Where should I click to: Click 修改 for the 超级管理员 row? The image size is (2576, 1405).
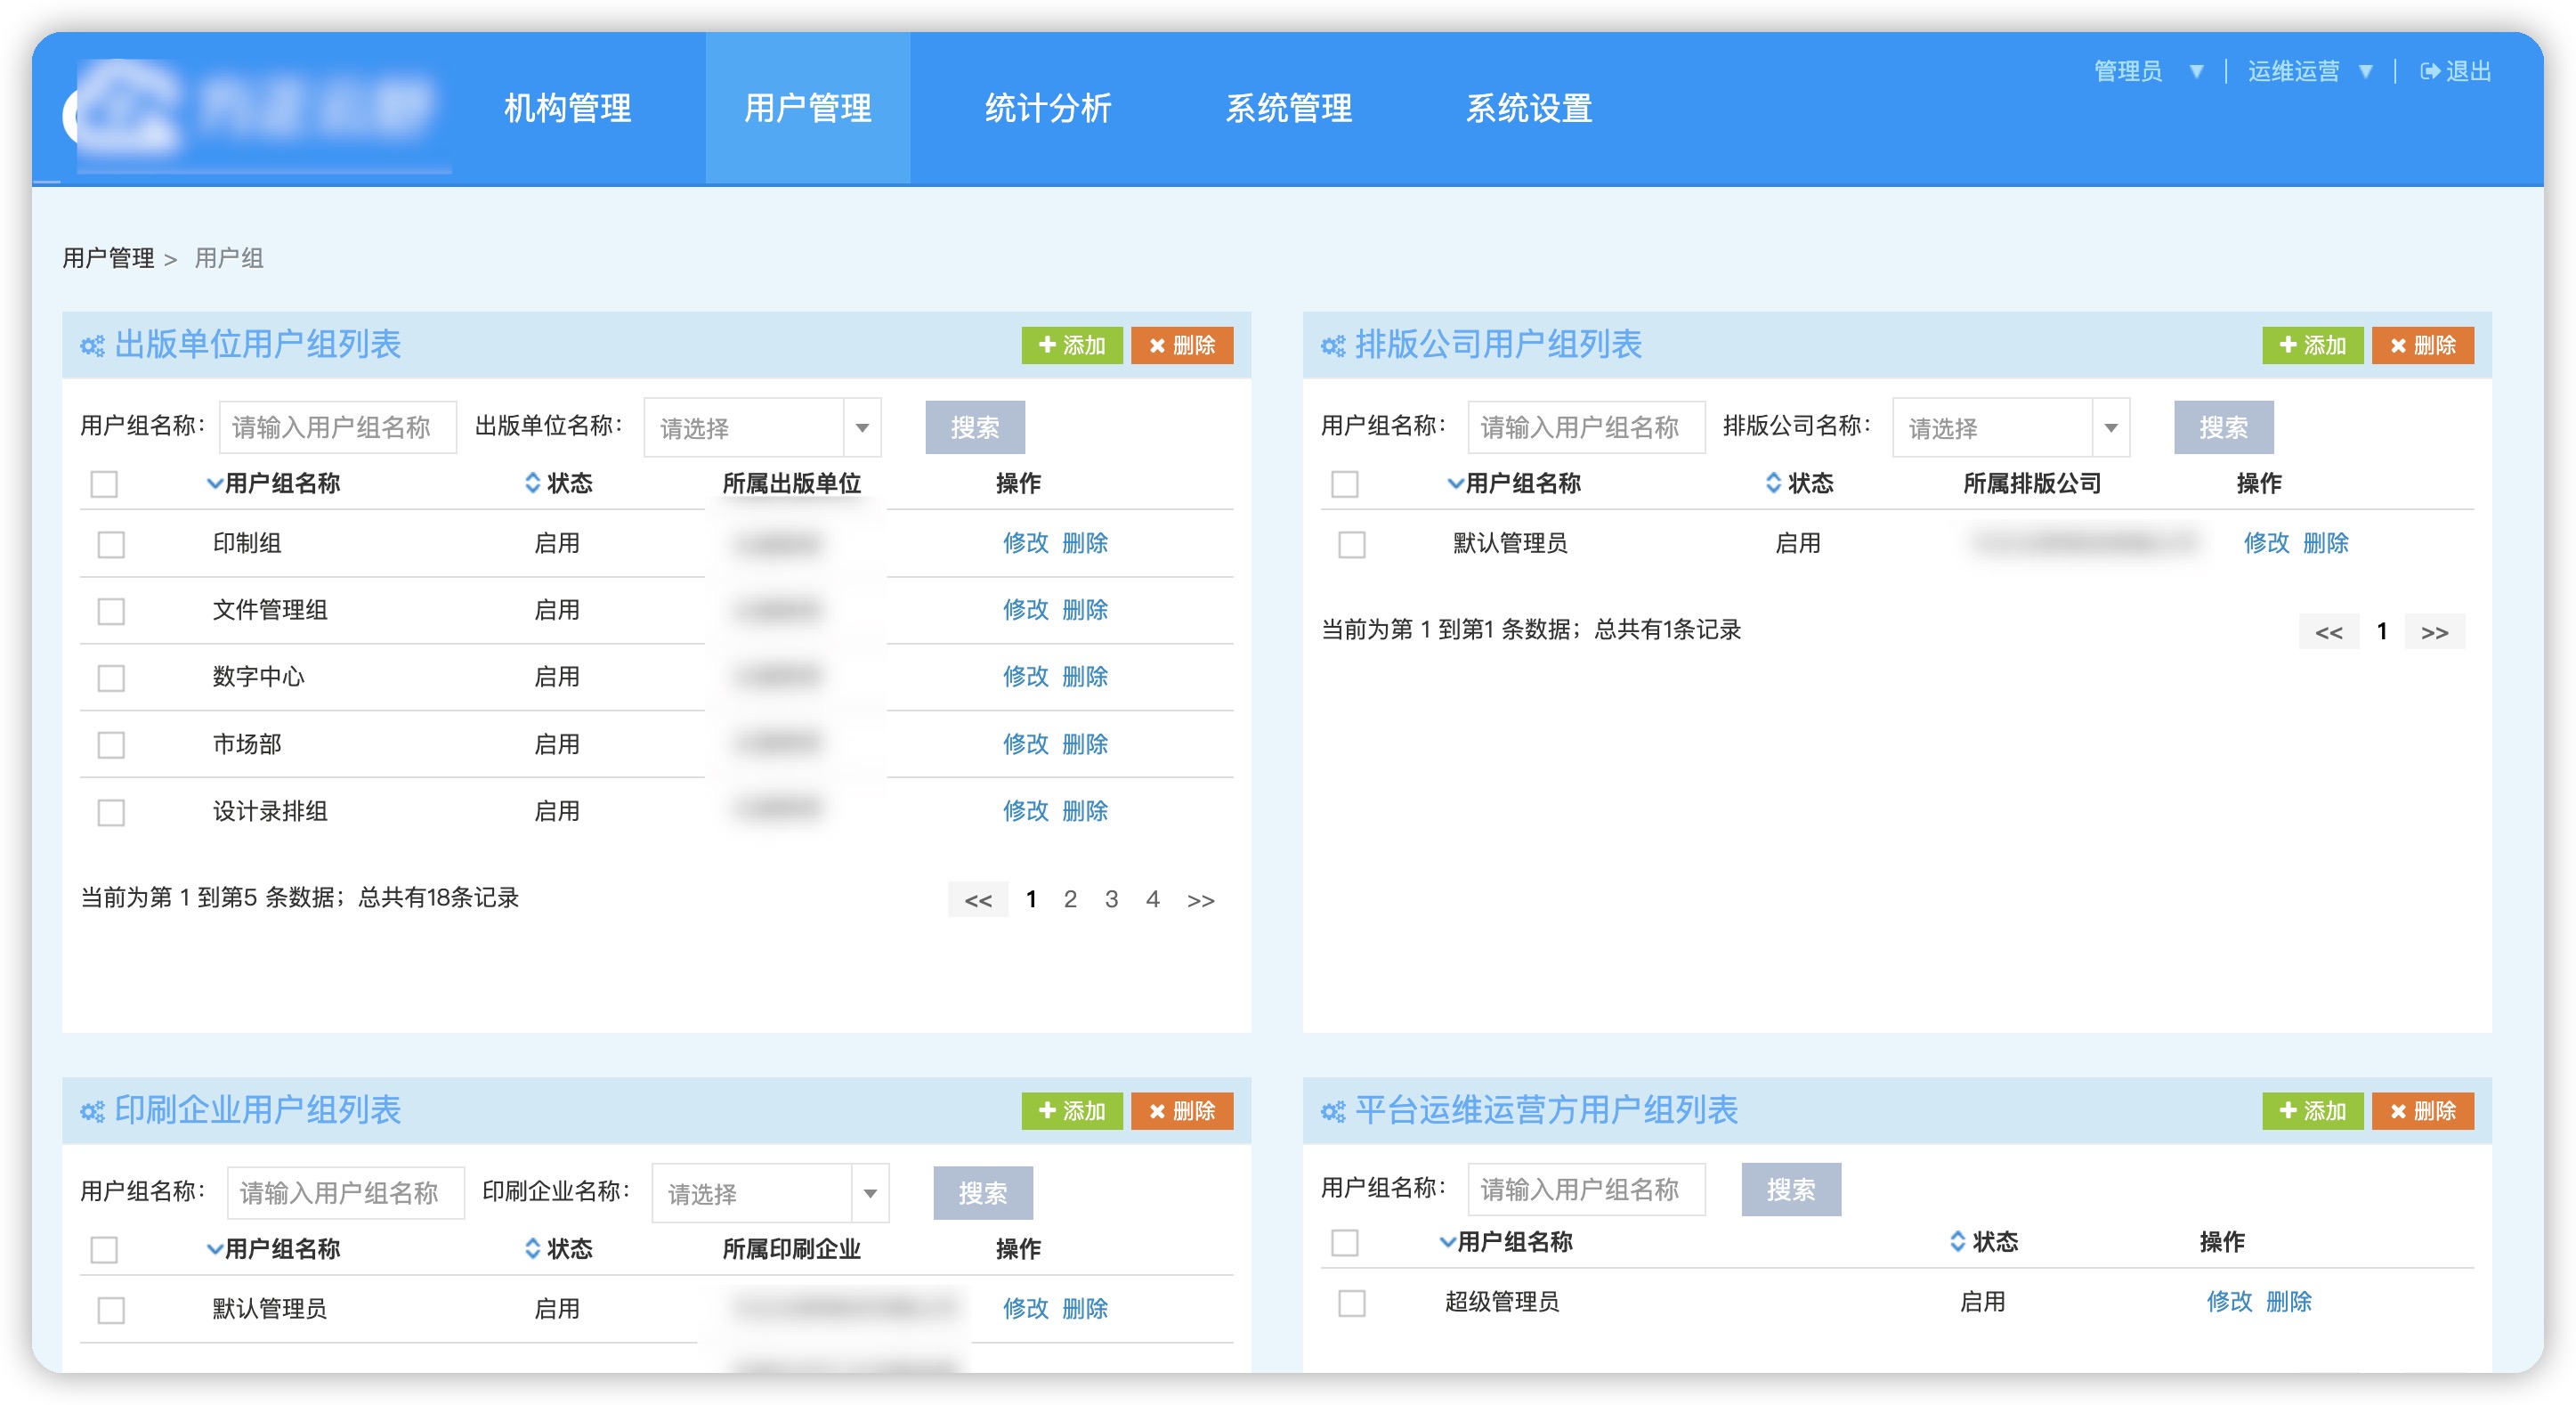2229,1303
